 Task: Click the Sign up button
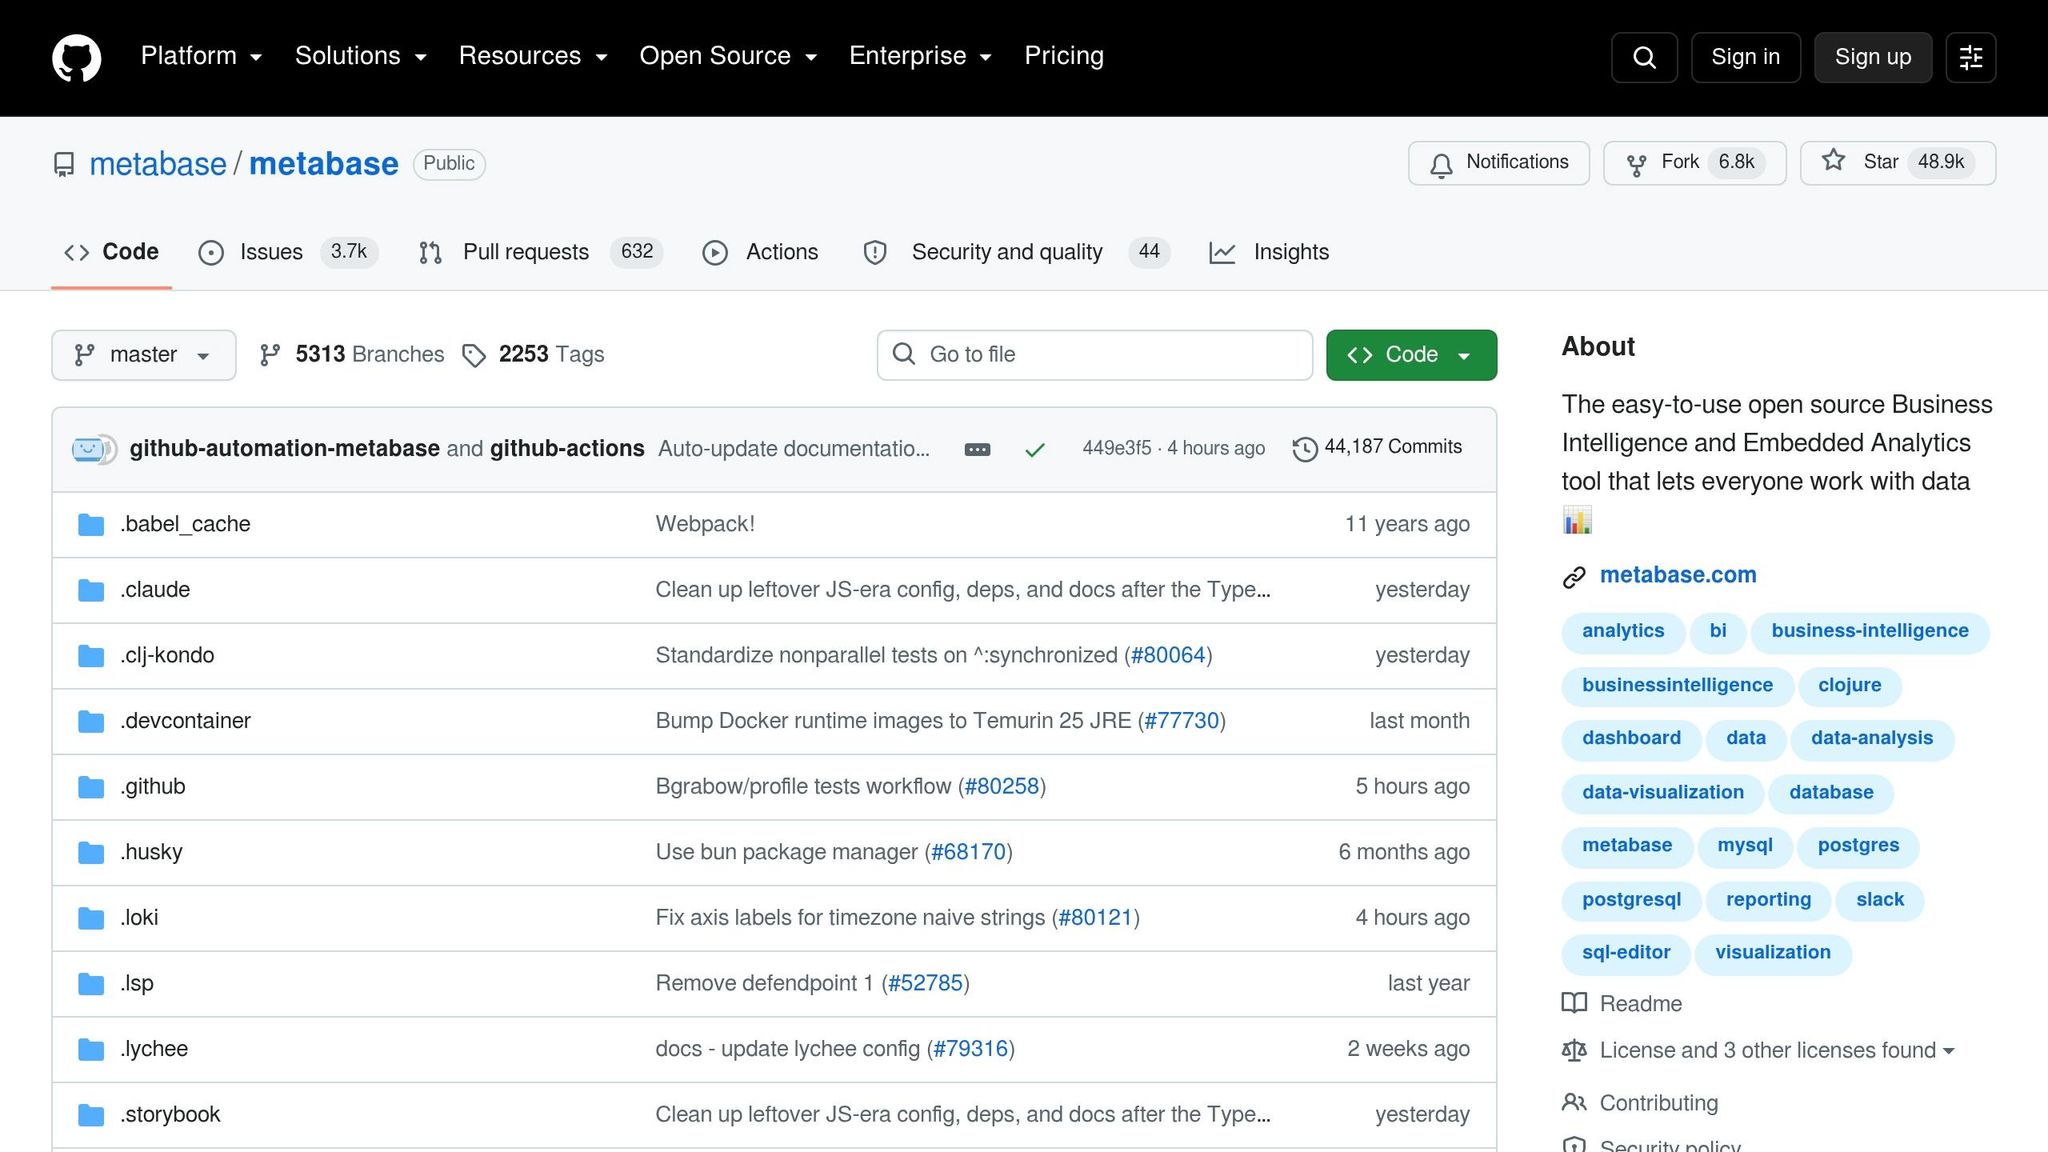click(1873, 57)
